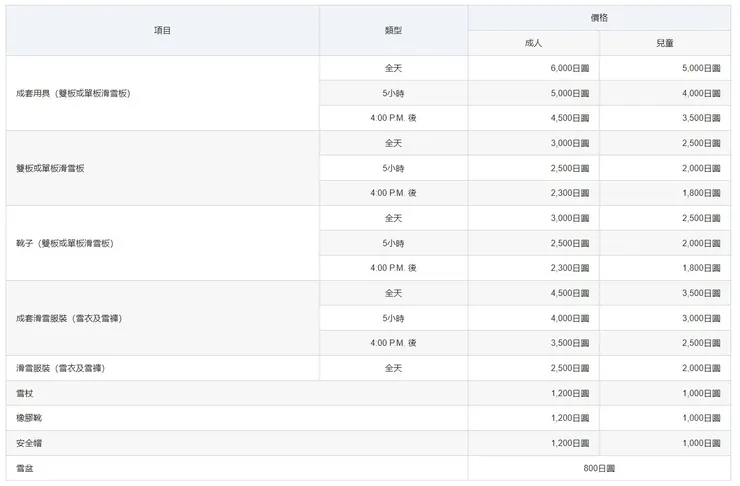Select the 兒童 price subheader

click(x=665, y=43)
